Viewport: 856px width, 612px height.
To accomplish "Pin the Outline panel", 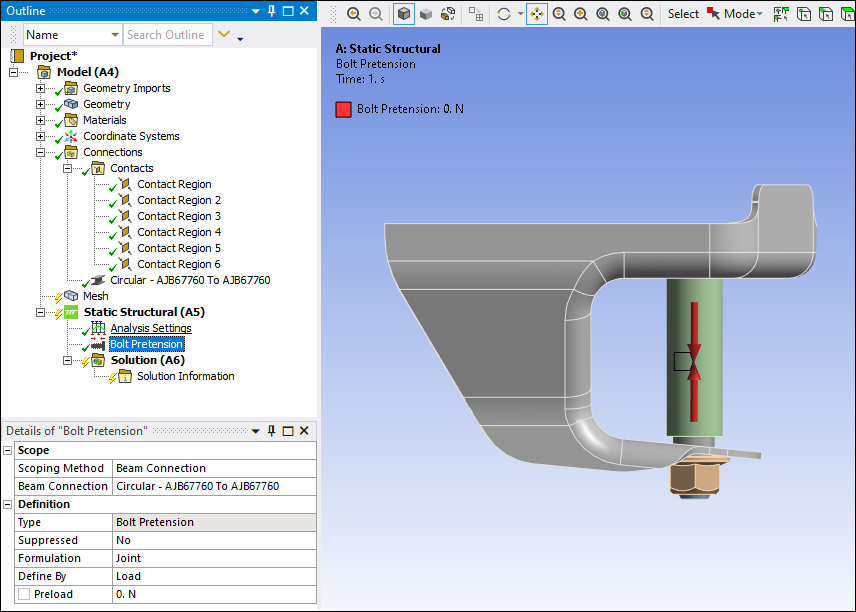I will pyautogui.click(x=270, y=11).
